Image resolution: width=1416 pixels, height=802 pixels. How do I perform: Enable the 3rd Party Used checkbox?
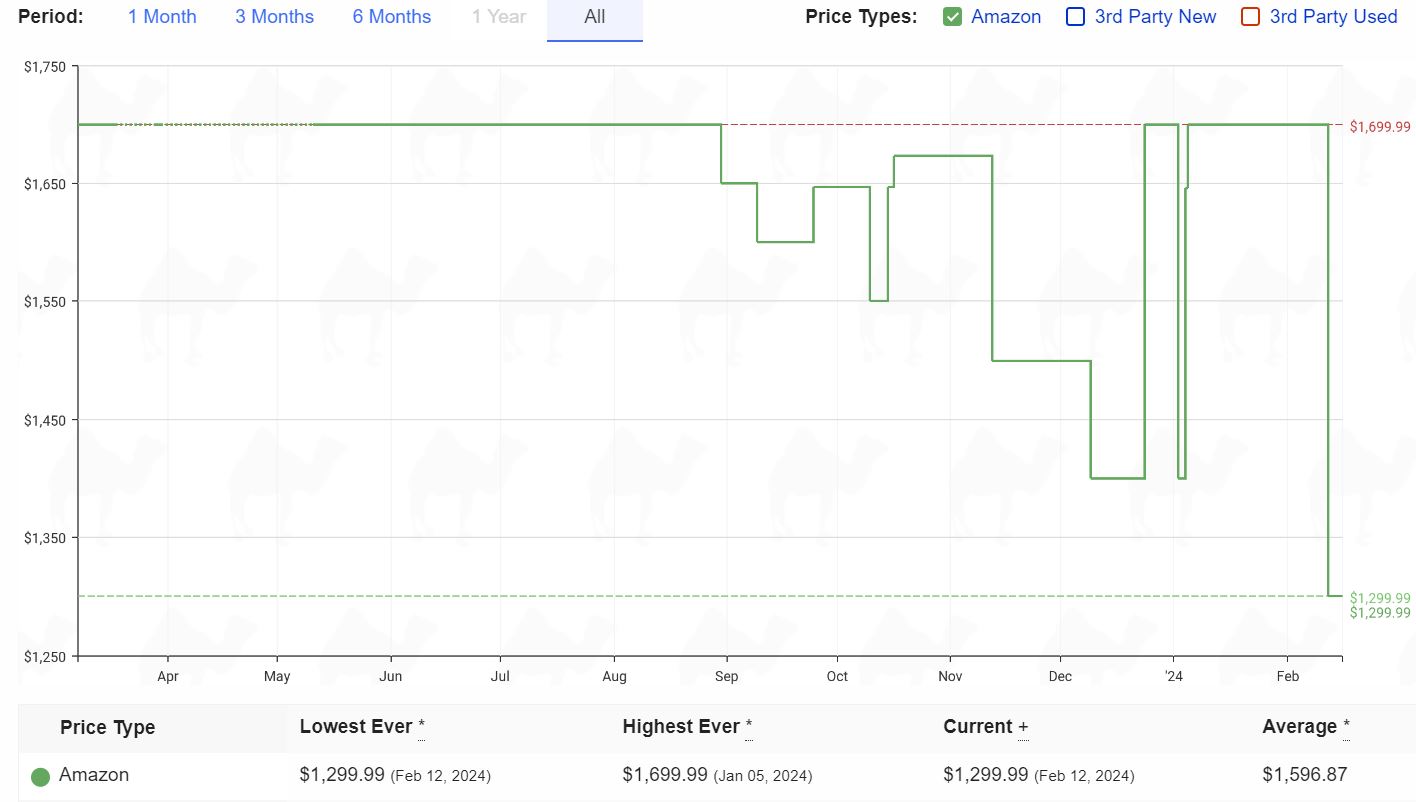coord(1250,17)
